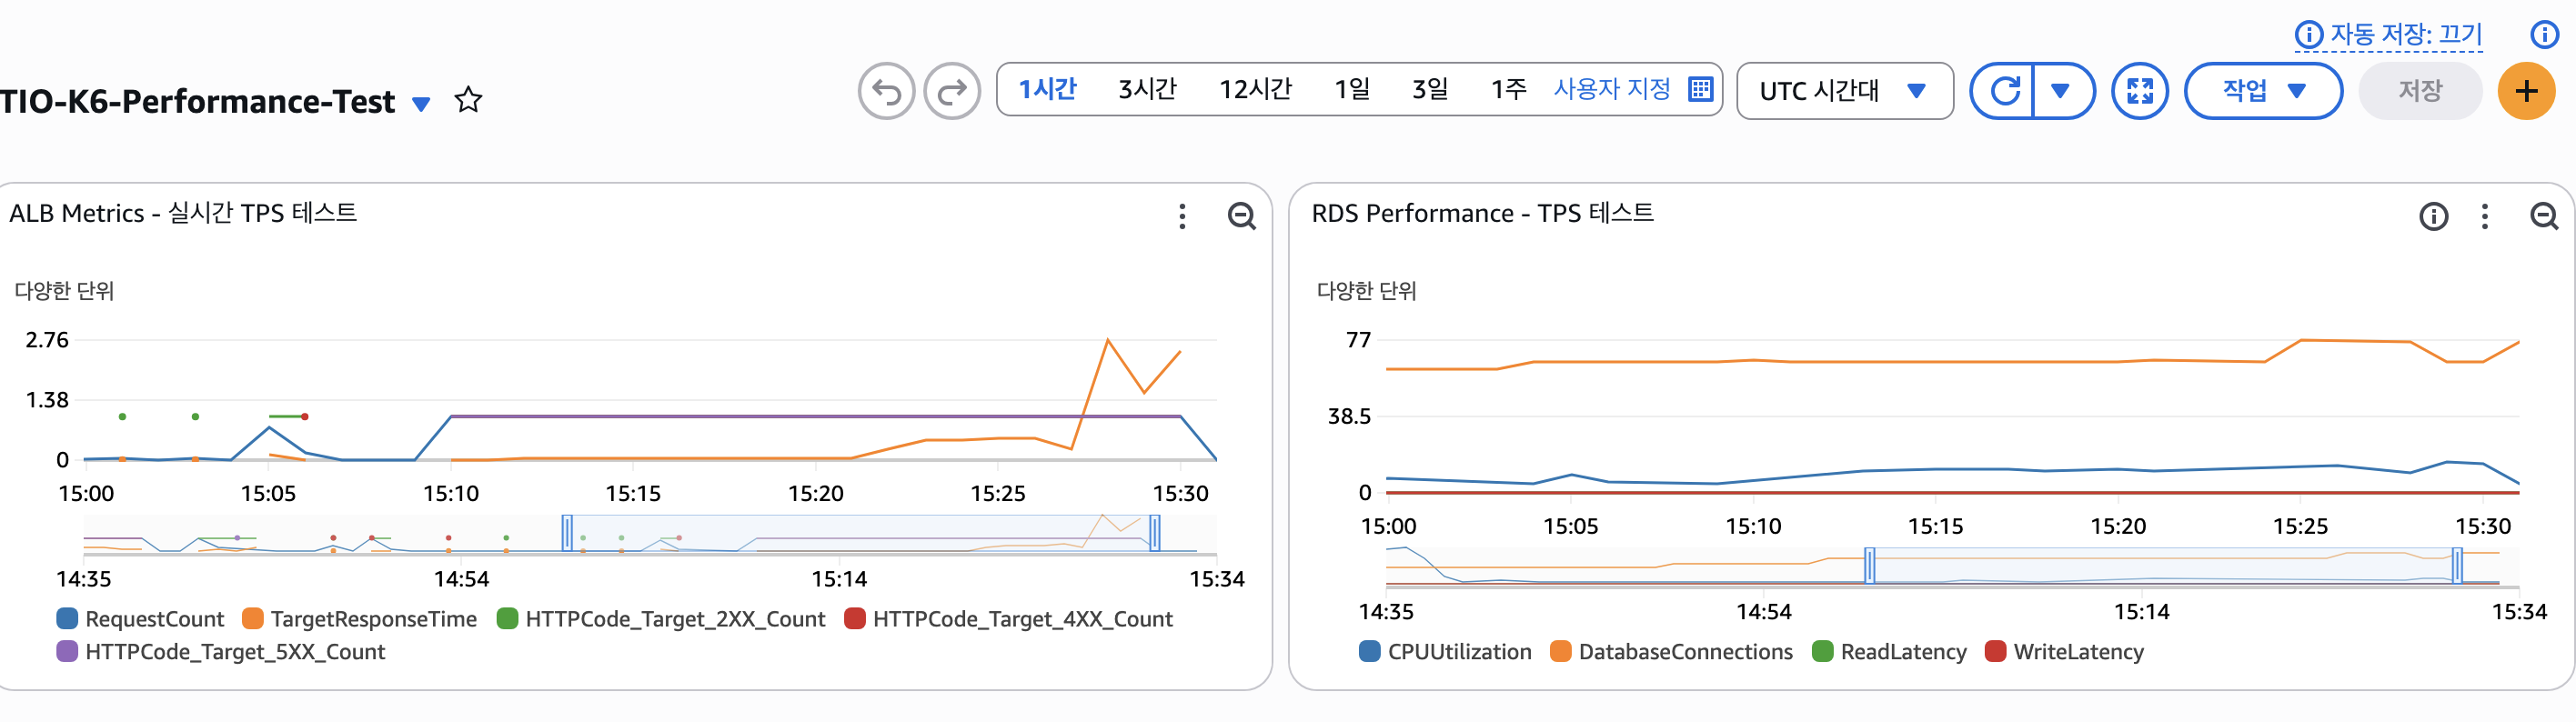Click ALB mini-timeline right range handle

1155,533
